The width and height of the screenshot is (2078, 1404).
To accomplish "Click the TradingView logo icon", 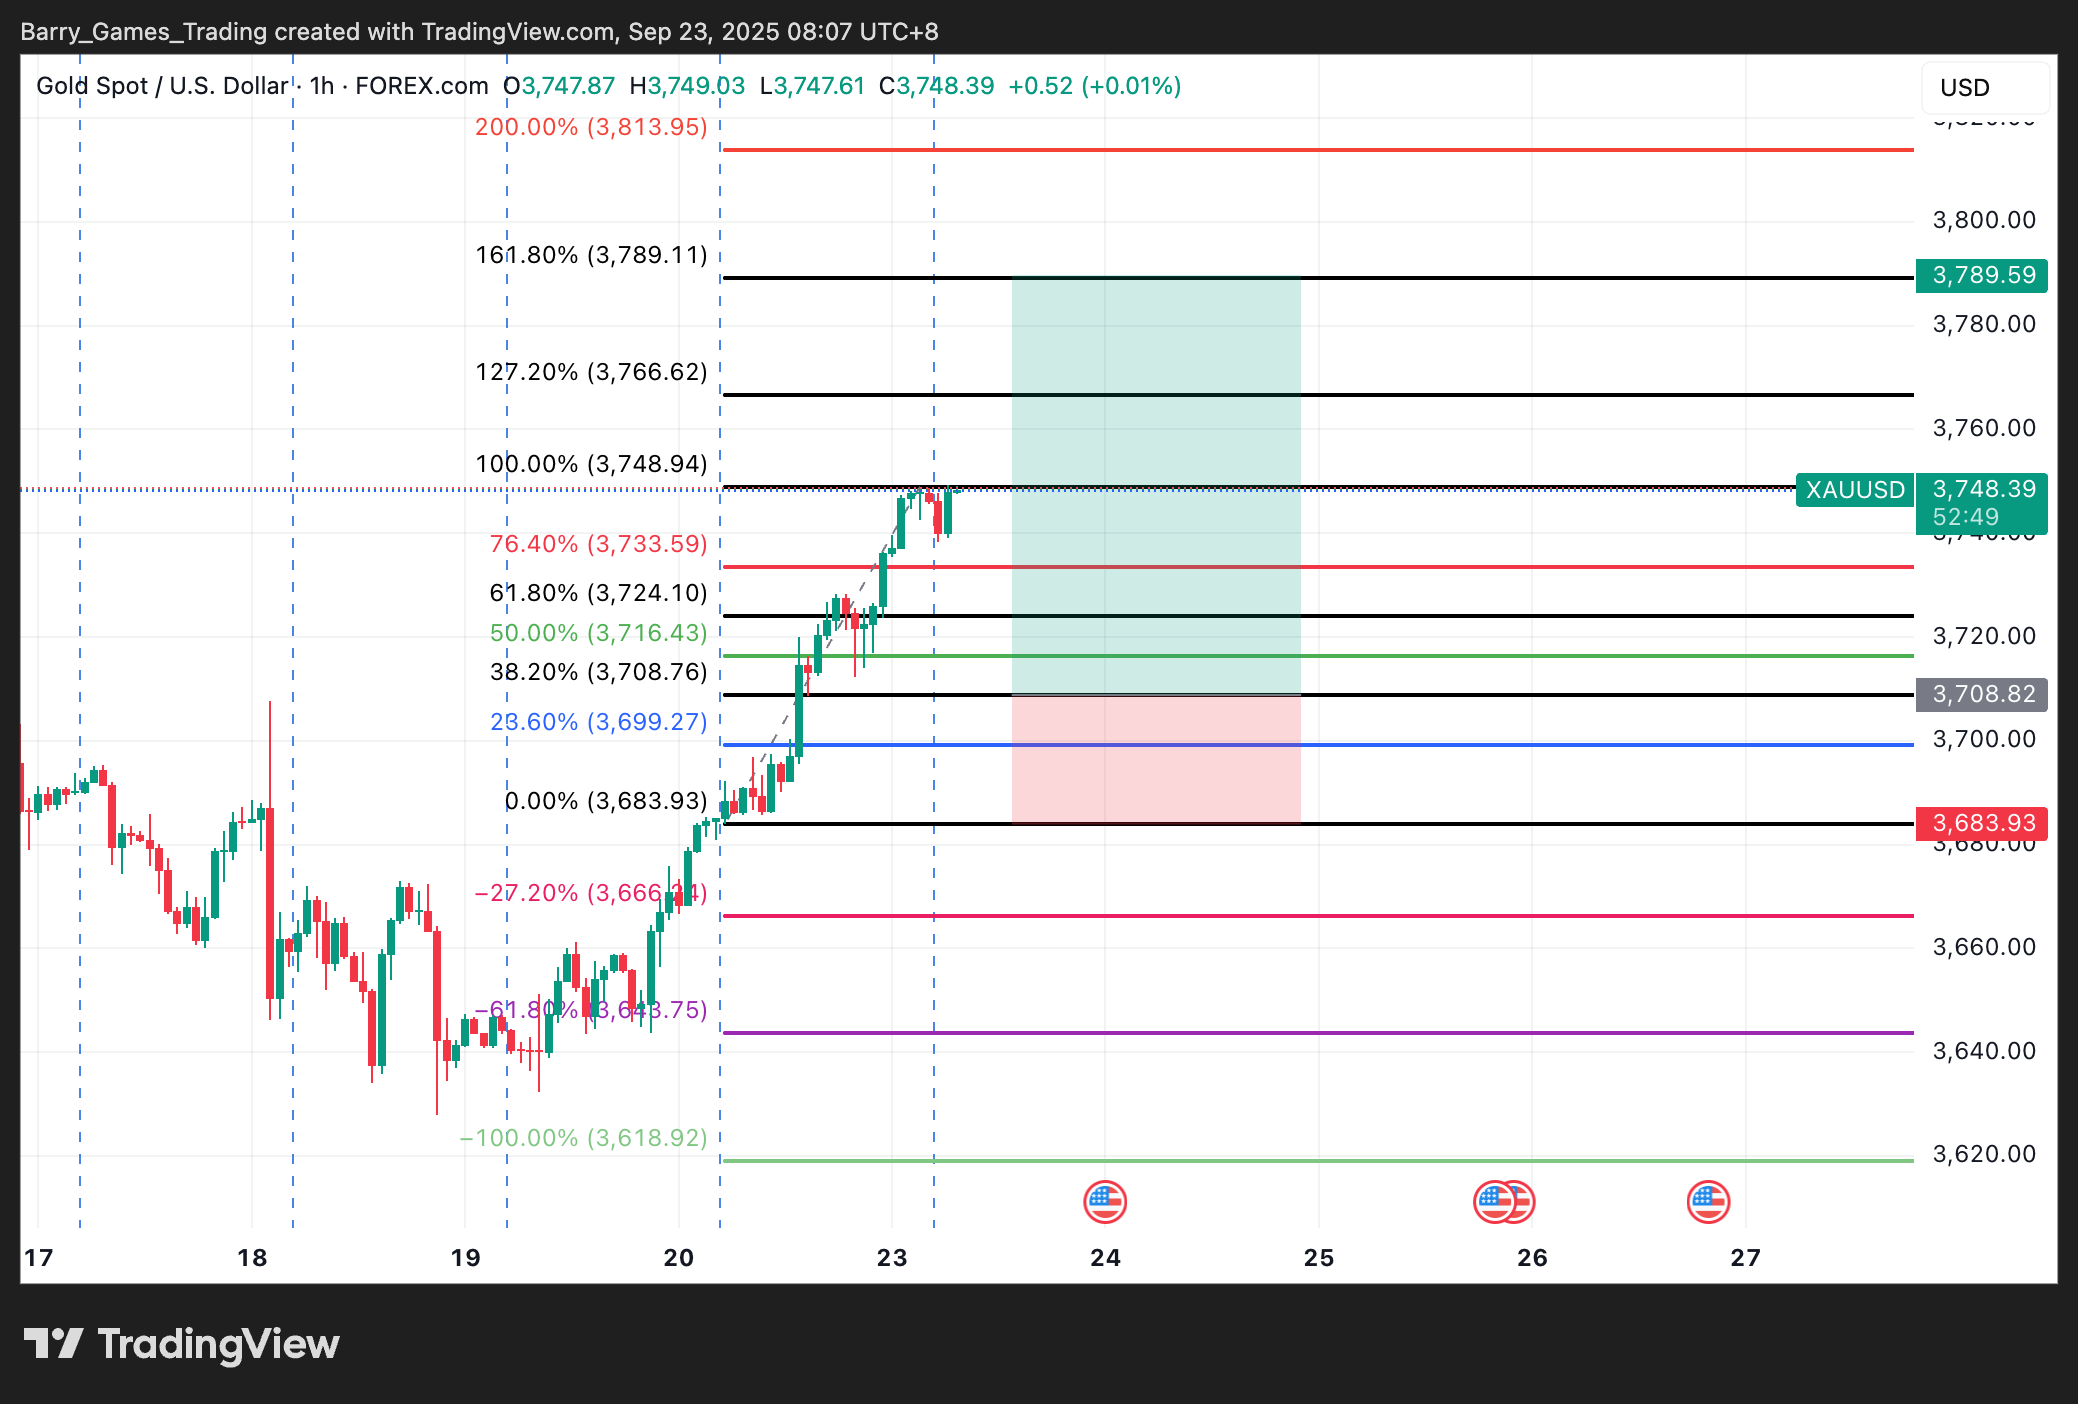I will coord(53,1344).
